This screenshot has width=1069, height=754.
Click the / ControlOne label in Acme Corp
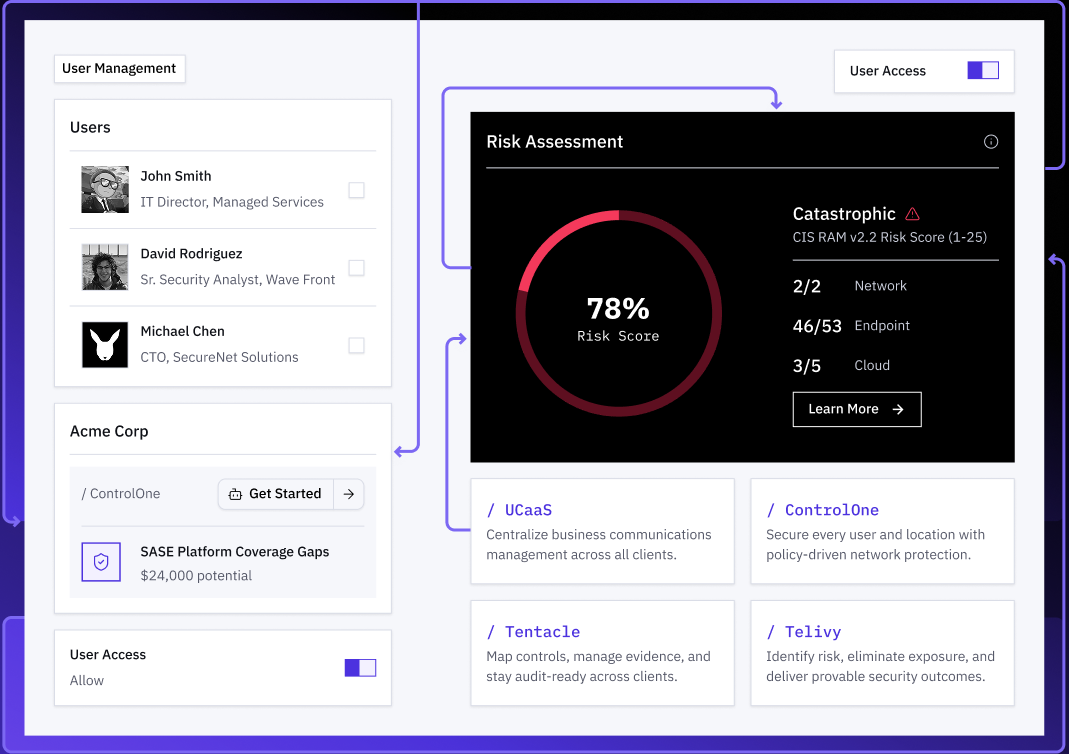point(121,494)
